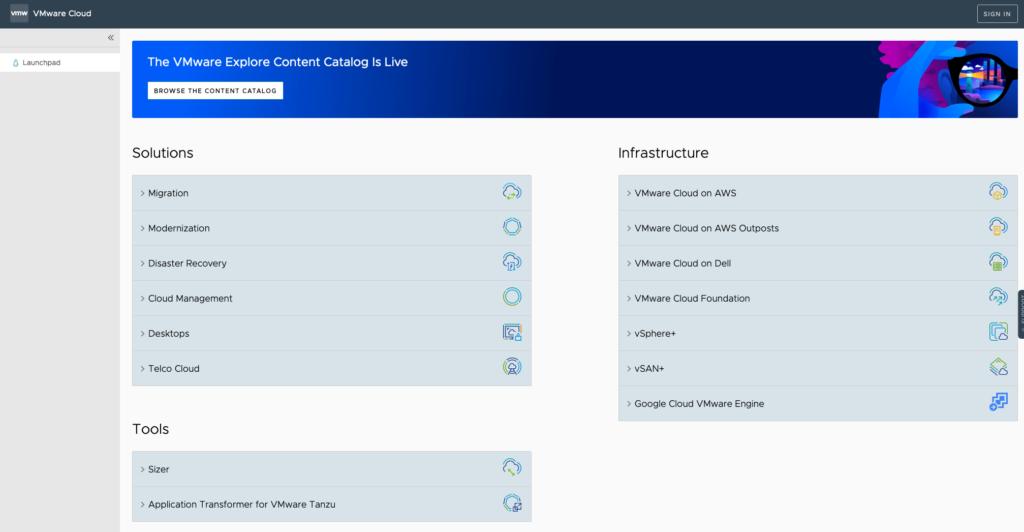Click Application Transformer for VMware Tanzu text
1024x532 pixels.
coord(242,505)
